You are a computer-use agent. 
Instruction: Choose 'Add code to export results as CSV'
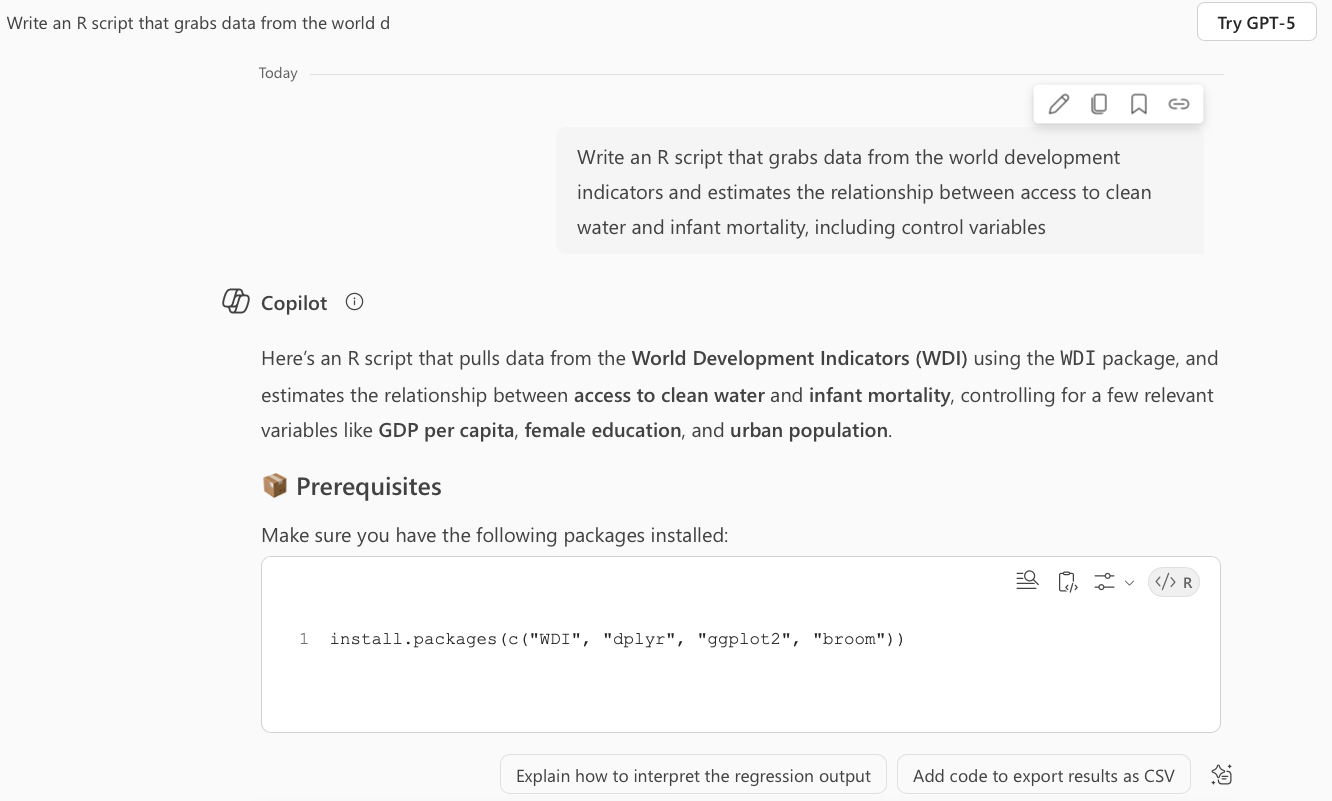click(1043, 775)
